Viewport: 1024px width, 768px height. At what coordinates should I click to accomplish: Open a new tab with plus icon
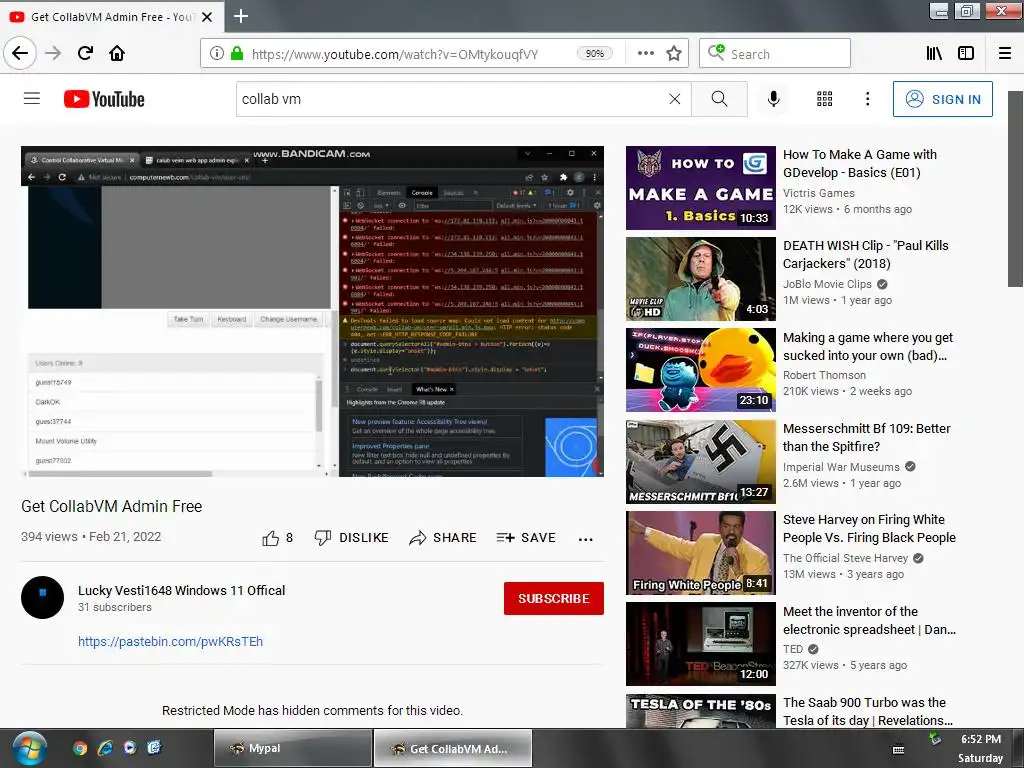(240, 16)
